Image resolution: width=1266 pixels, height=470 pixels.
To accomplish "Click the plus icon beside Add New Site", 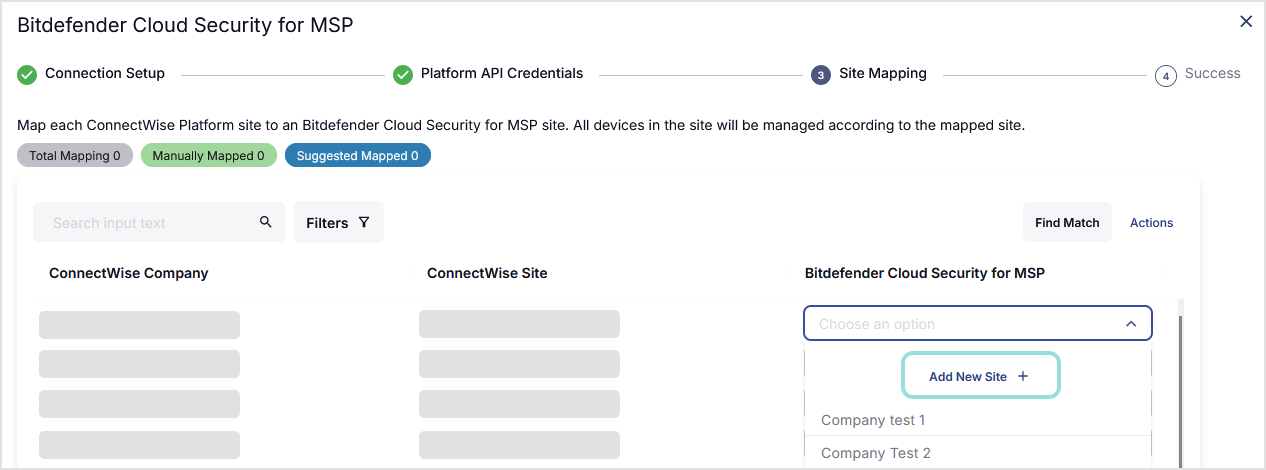I will pos(1022,376).
